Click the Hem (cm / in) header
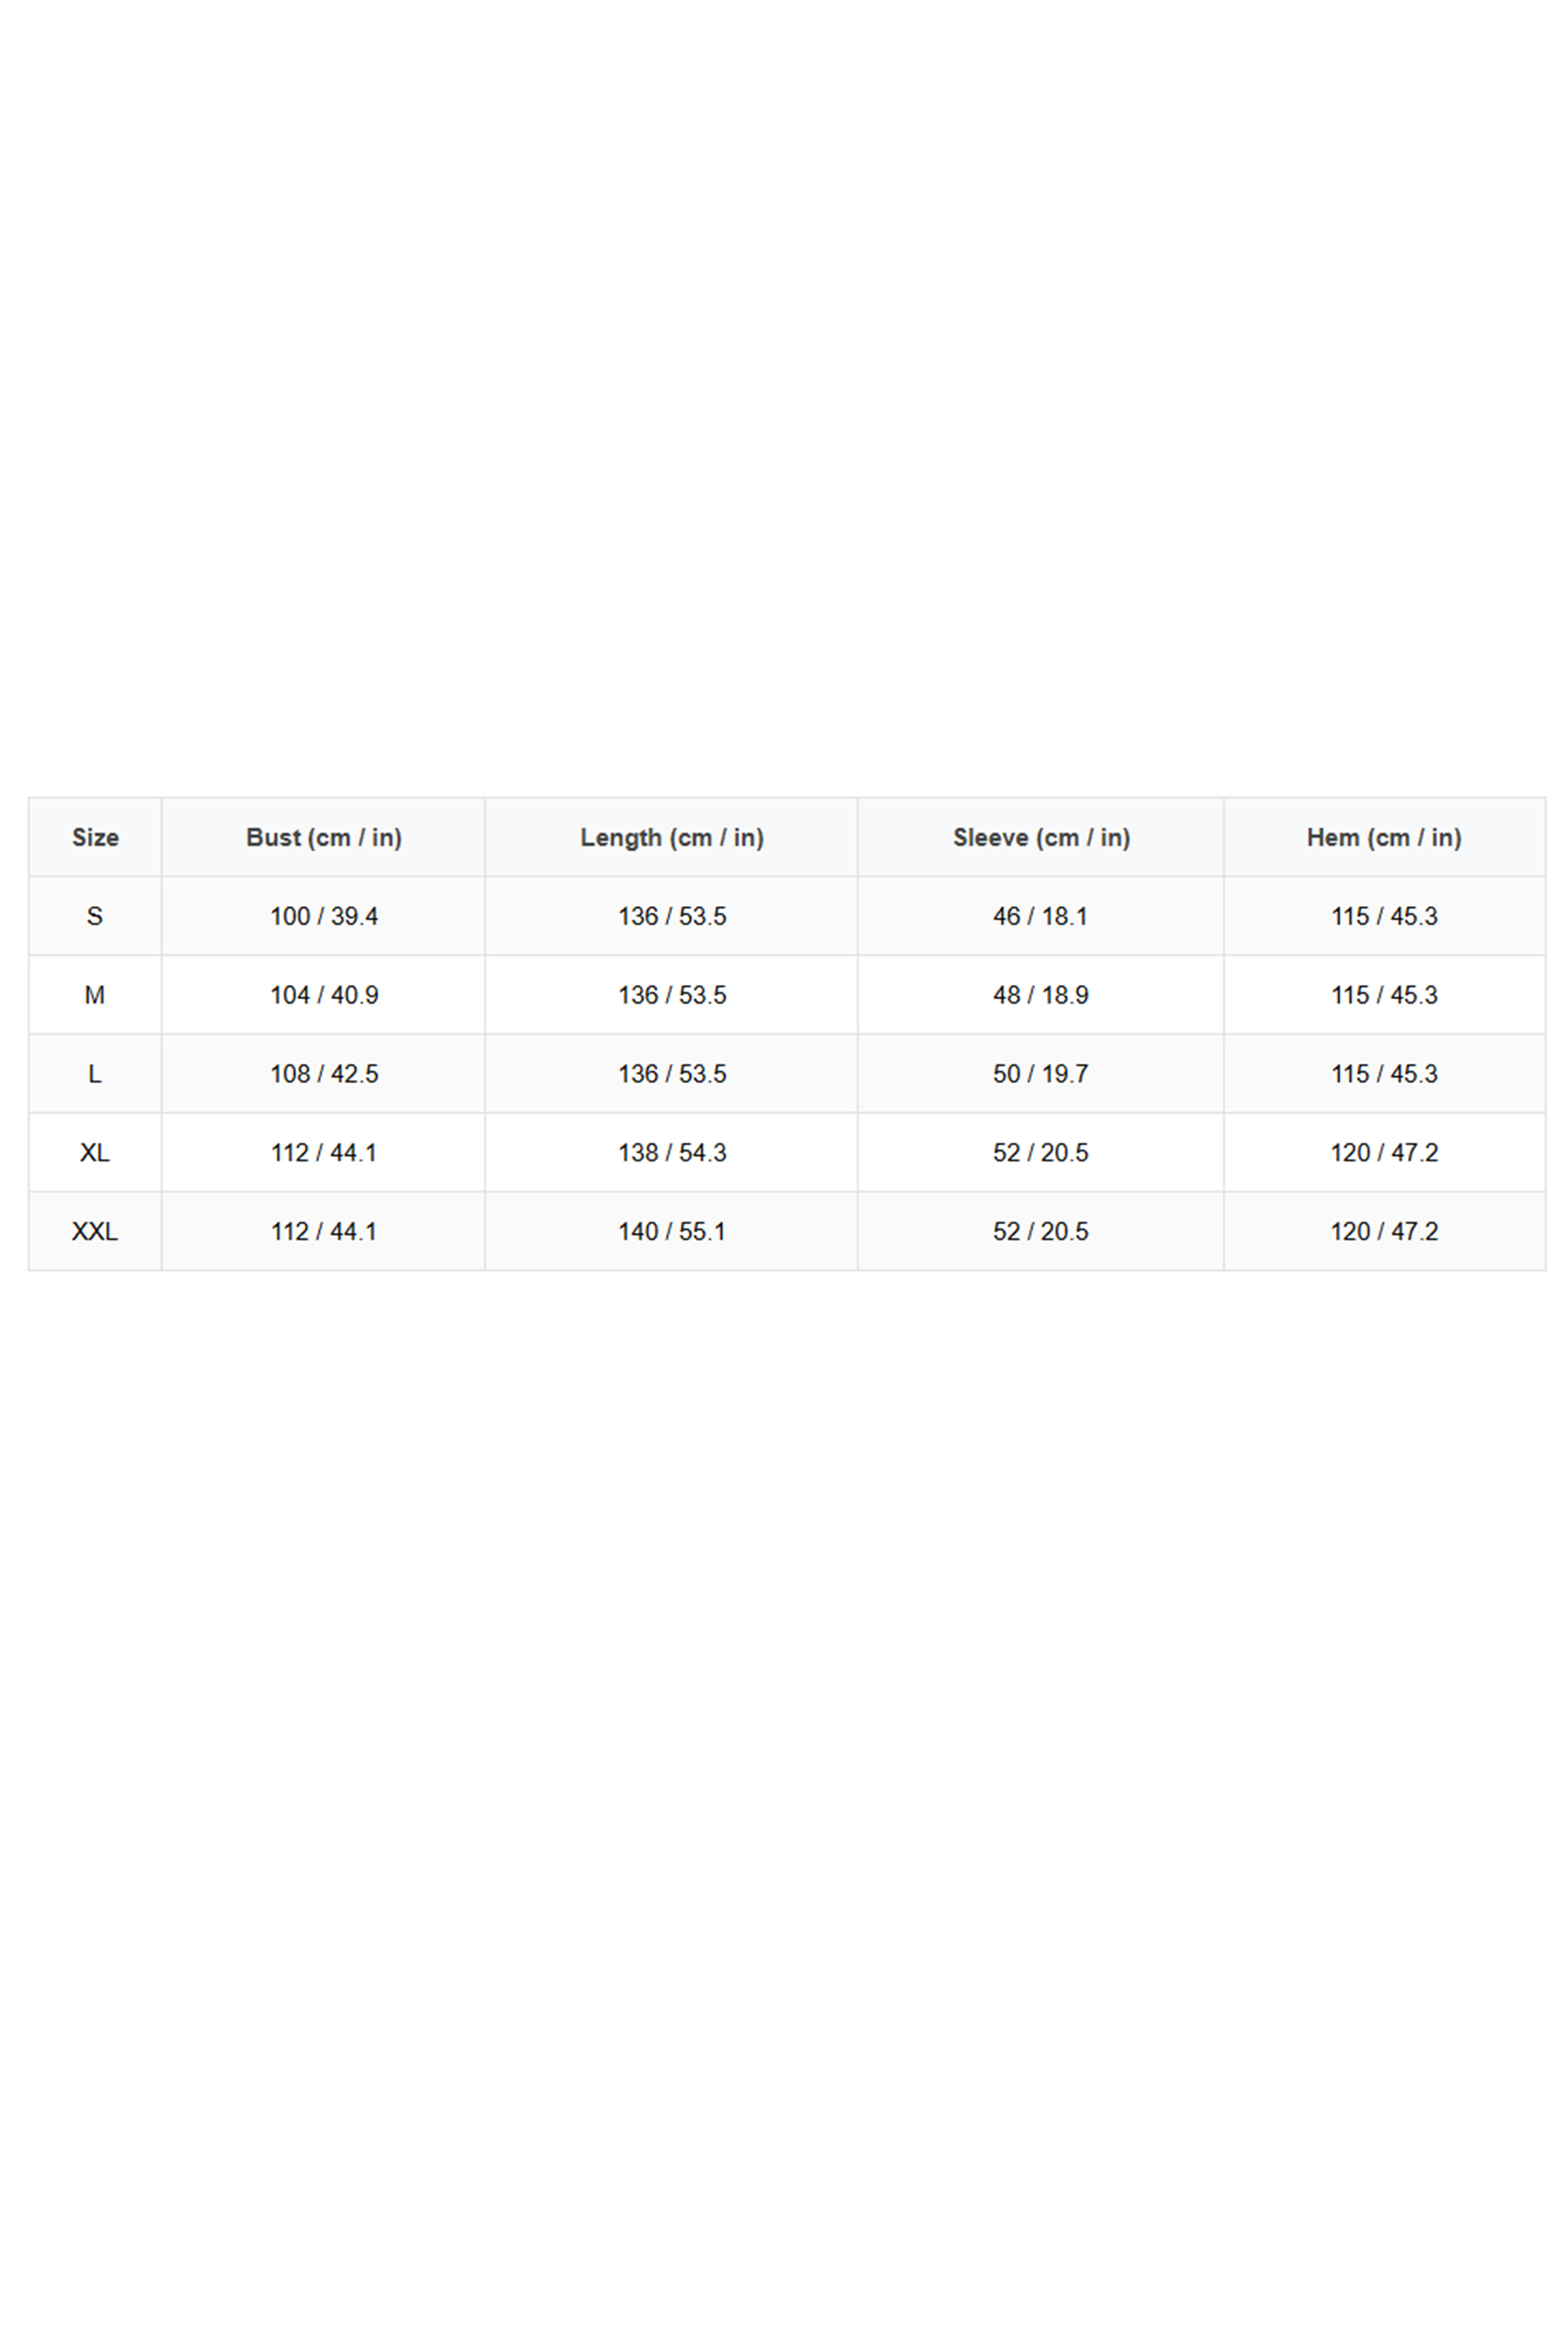The width and height of the screenshot is (1568, 2352). (1384, 837)
